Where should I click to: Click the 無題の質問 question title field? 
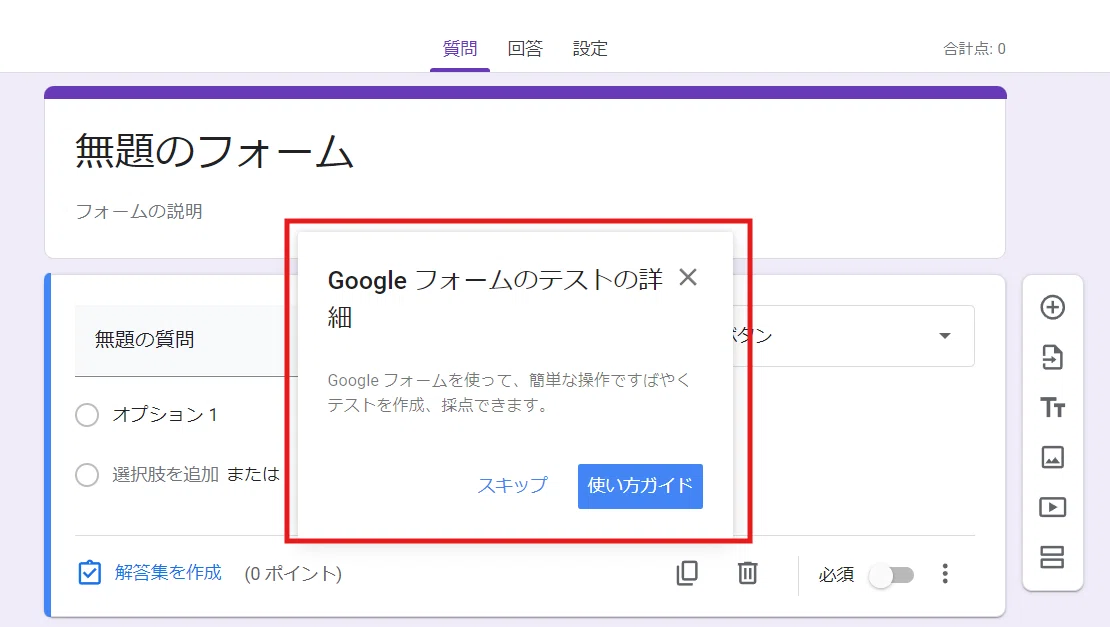click(186, 340)
